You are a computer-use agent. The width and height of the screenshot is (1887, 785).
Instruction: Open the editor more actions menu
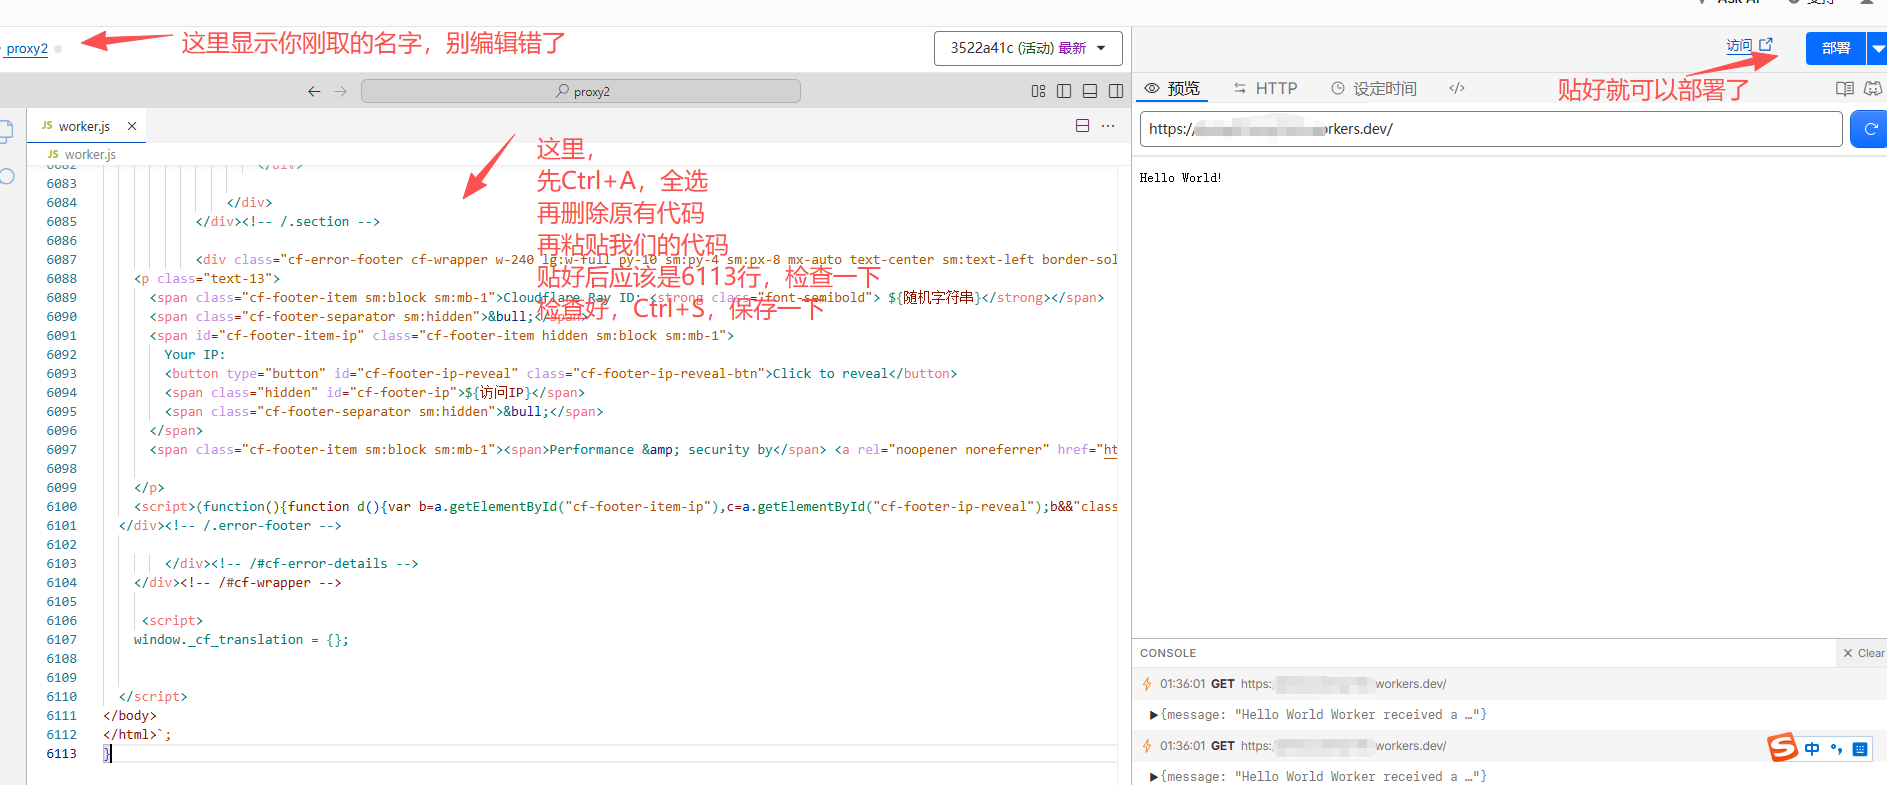1108,126
